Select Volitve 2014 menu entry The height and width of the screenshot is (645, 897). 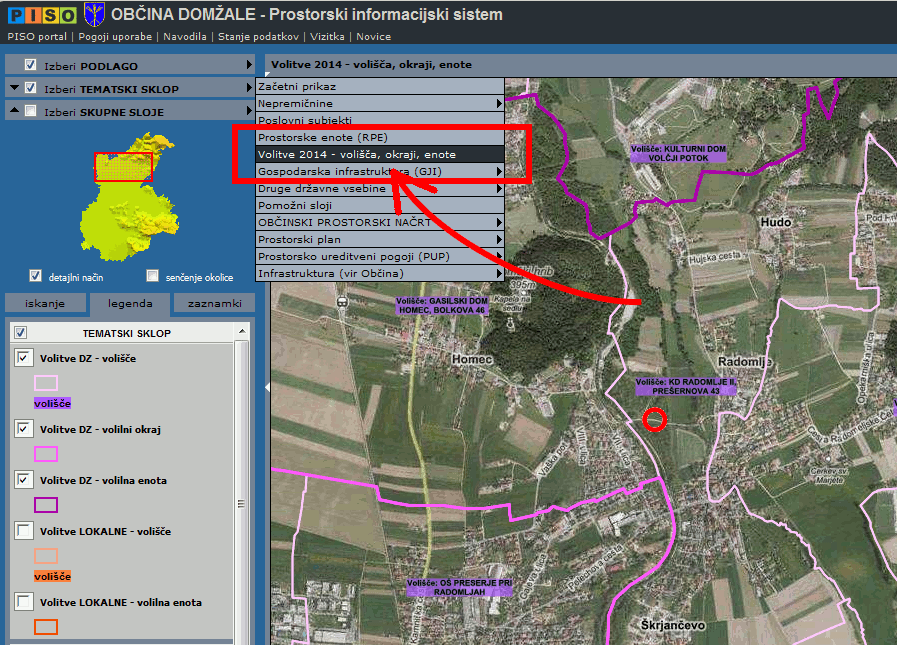coord(356,154)
